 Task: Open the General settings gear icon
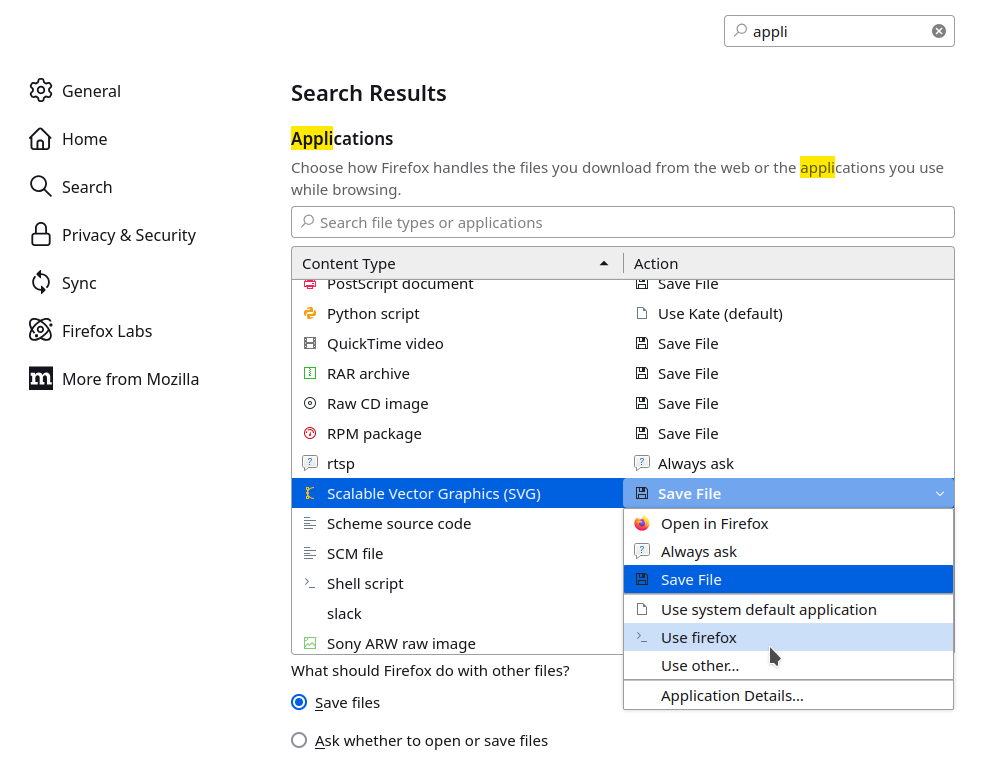[40, 90]
